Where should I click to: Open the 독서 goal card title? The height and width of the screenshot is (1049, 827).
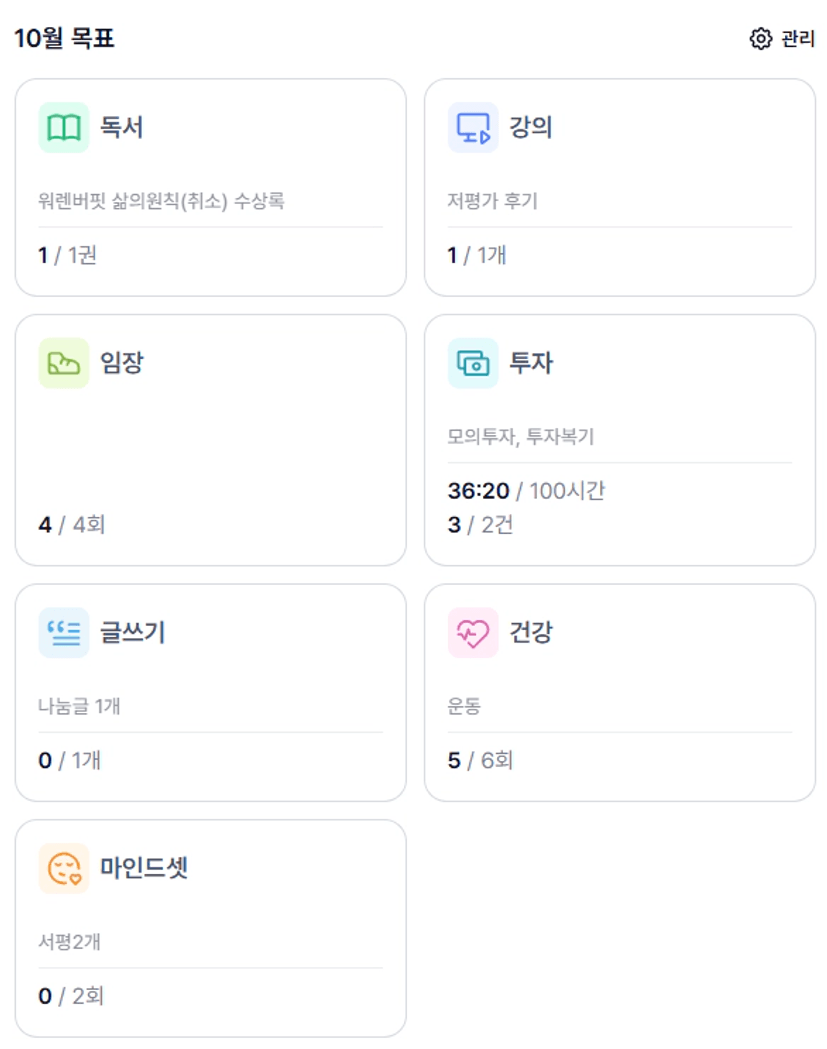click(122, 128)
